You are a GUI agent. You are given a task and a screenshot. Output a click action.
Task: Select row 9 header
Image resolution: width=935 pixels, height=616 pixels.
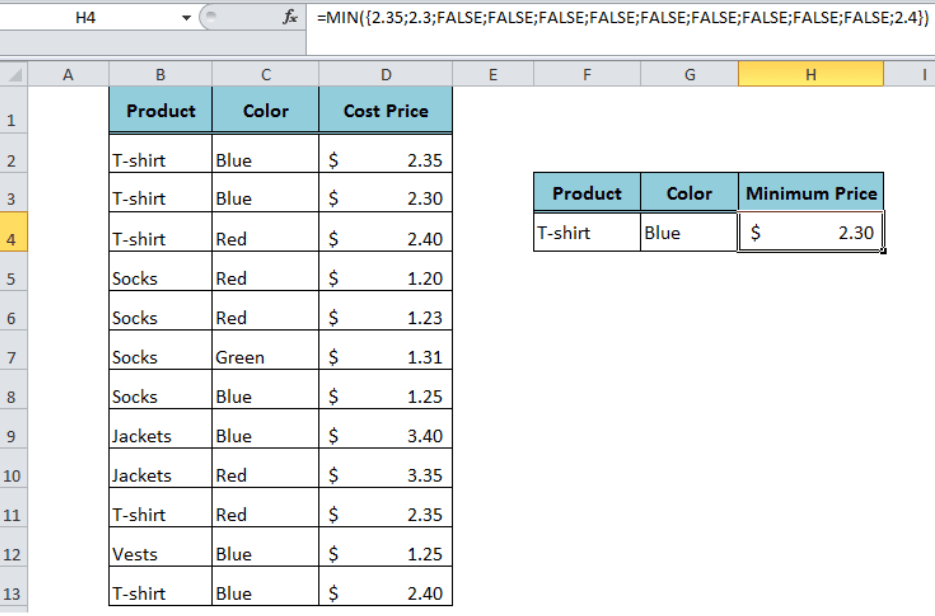click(x=13, y=429)
